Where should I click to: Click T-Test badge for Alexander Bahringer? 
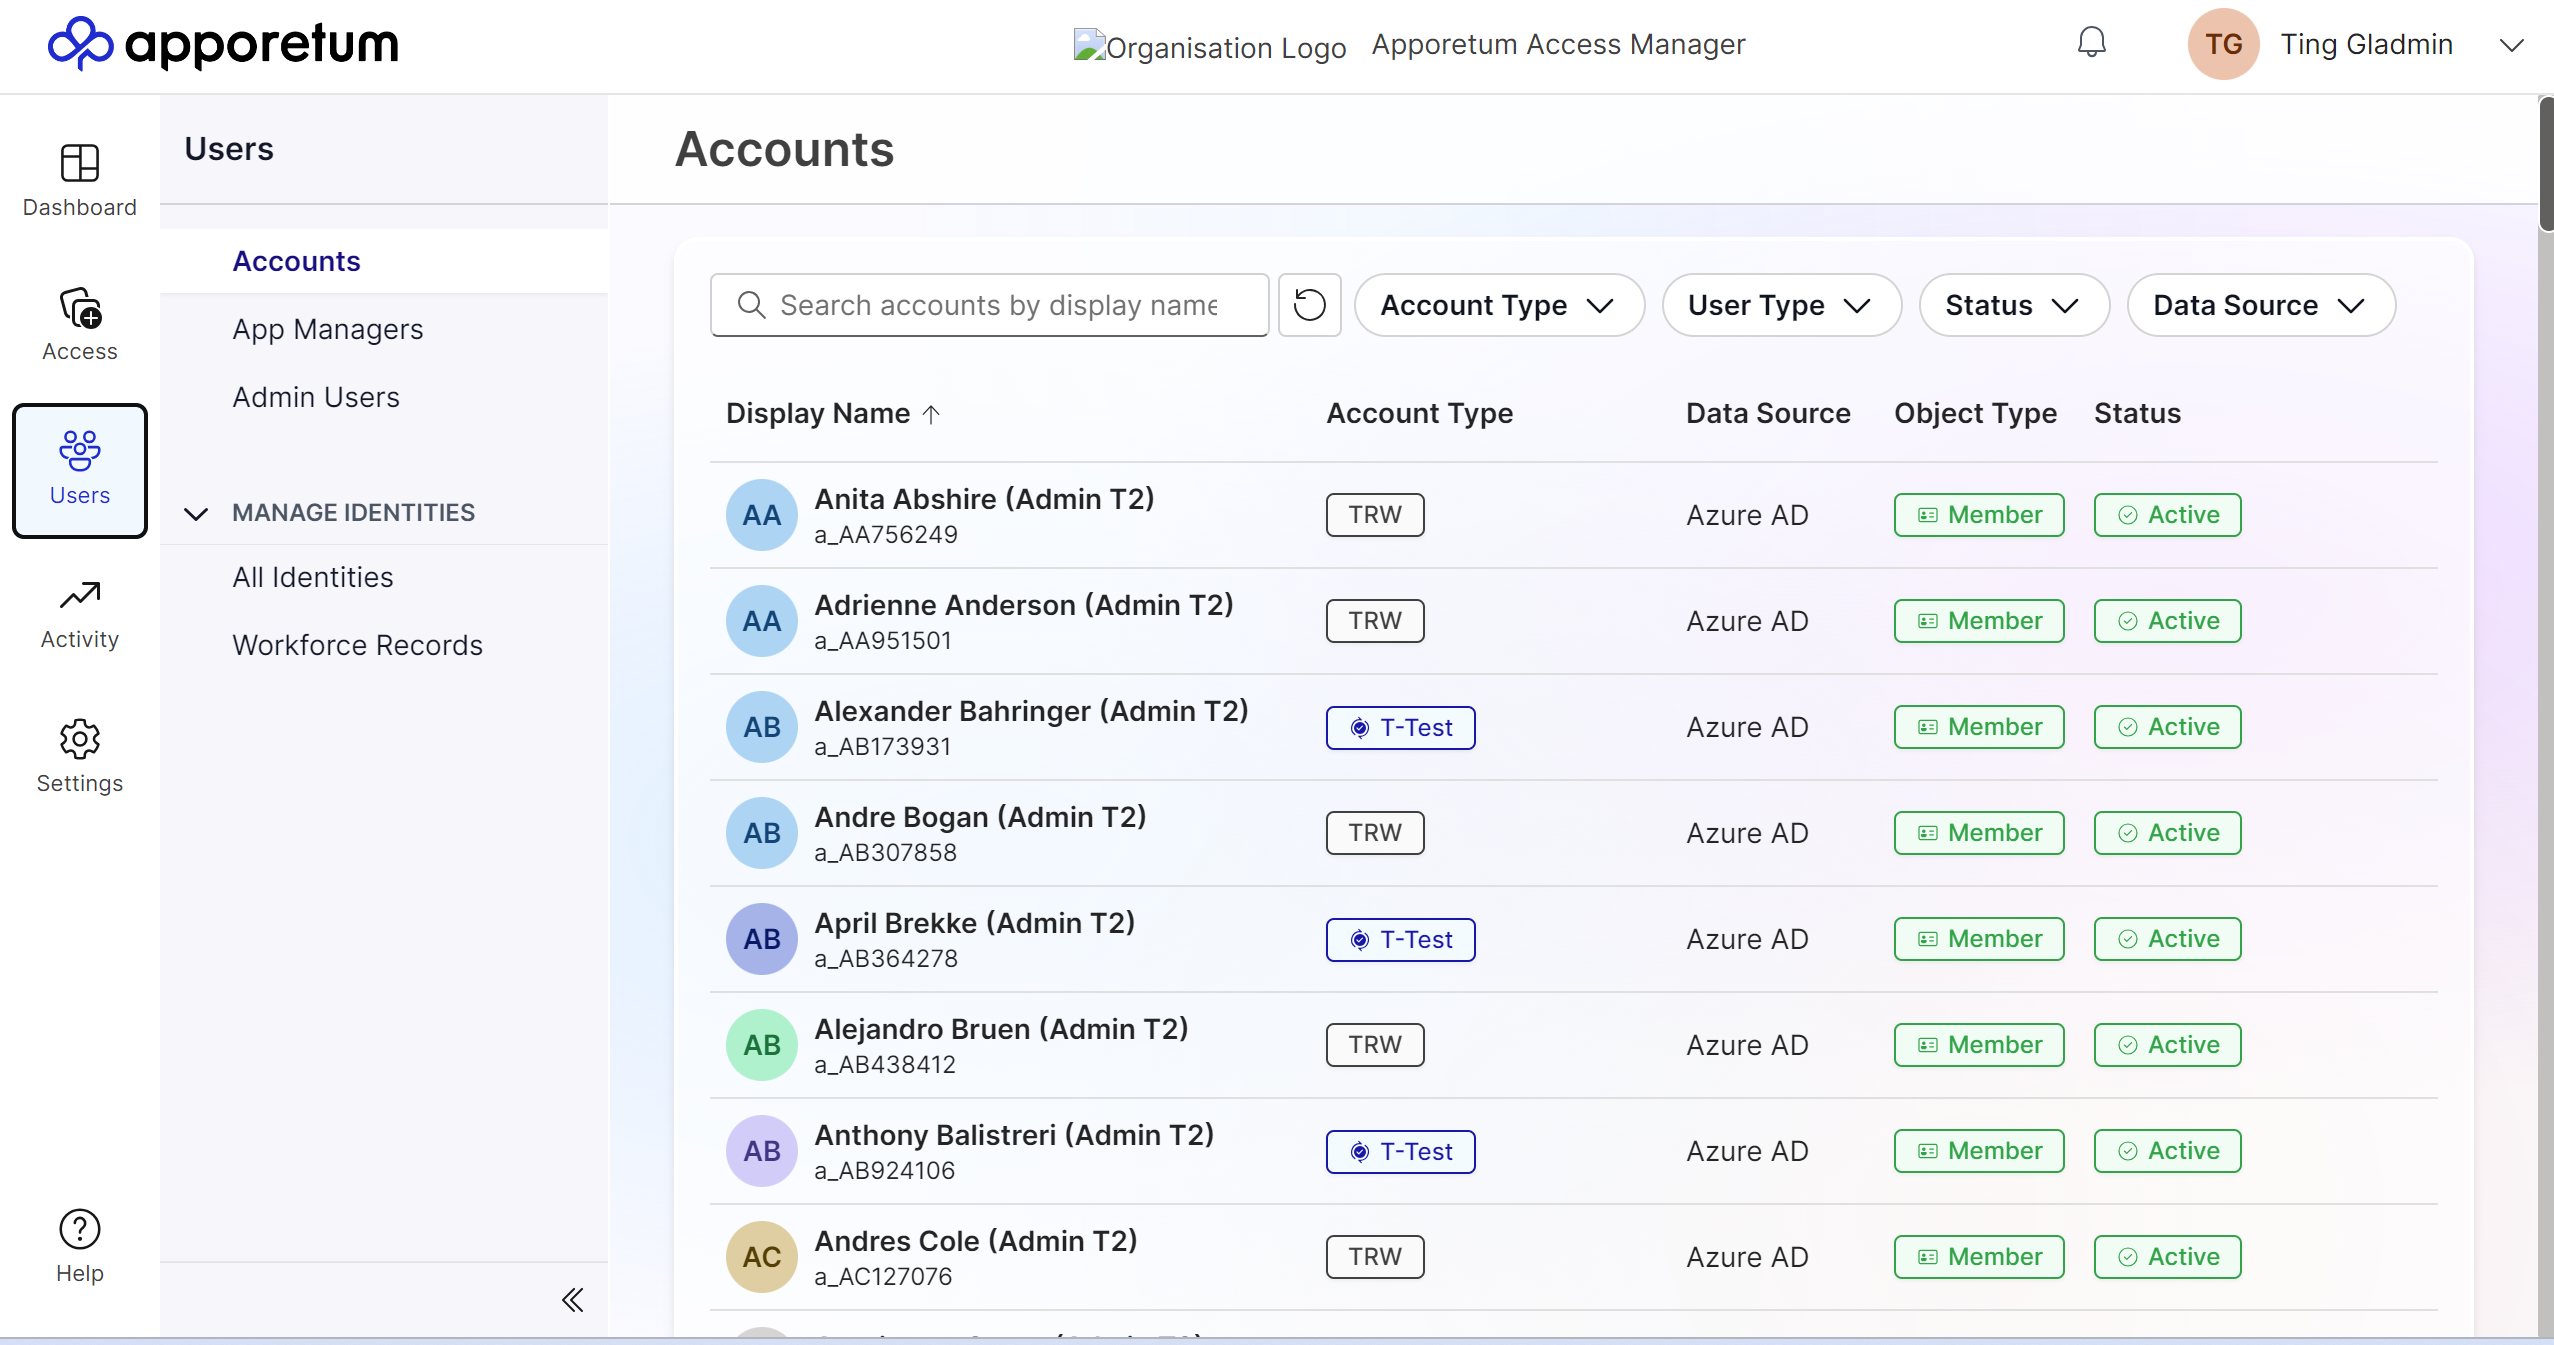[1400, 727]
